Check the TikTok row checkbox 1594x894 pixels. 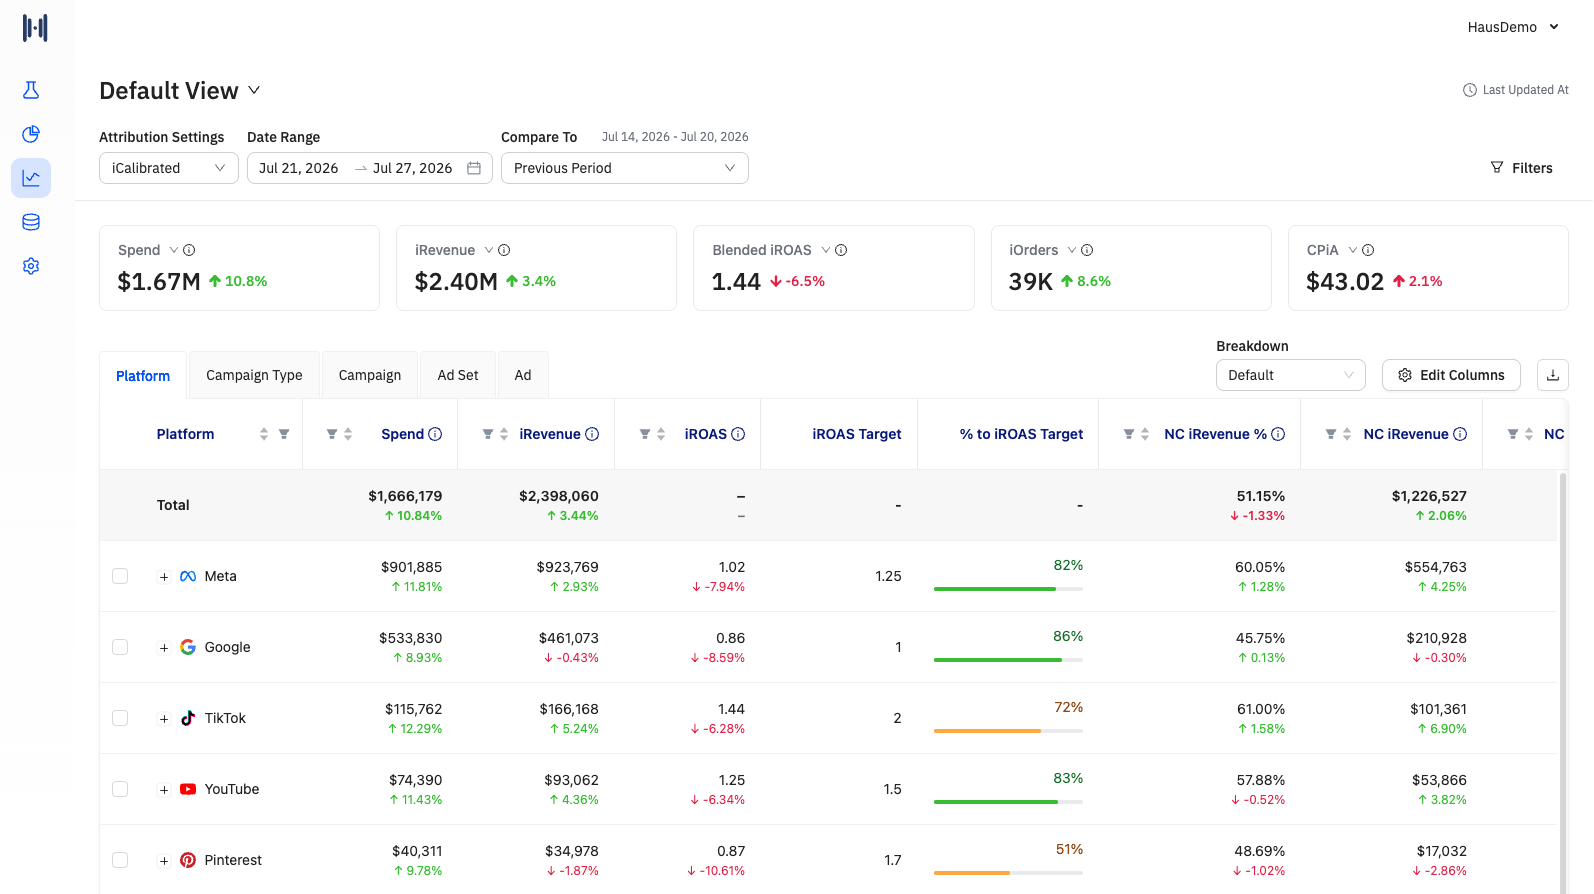pyautogui.click(x=120, y=718)
